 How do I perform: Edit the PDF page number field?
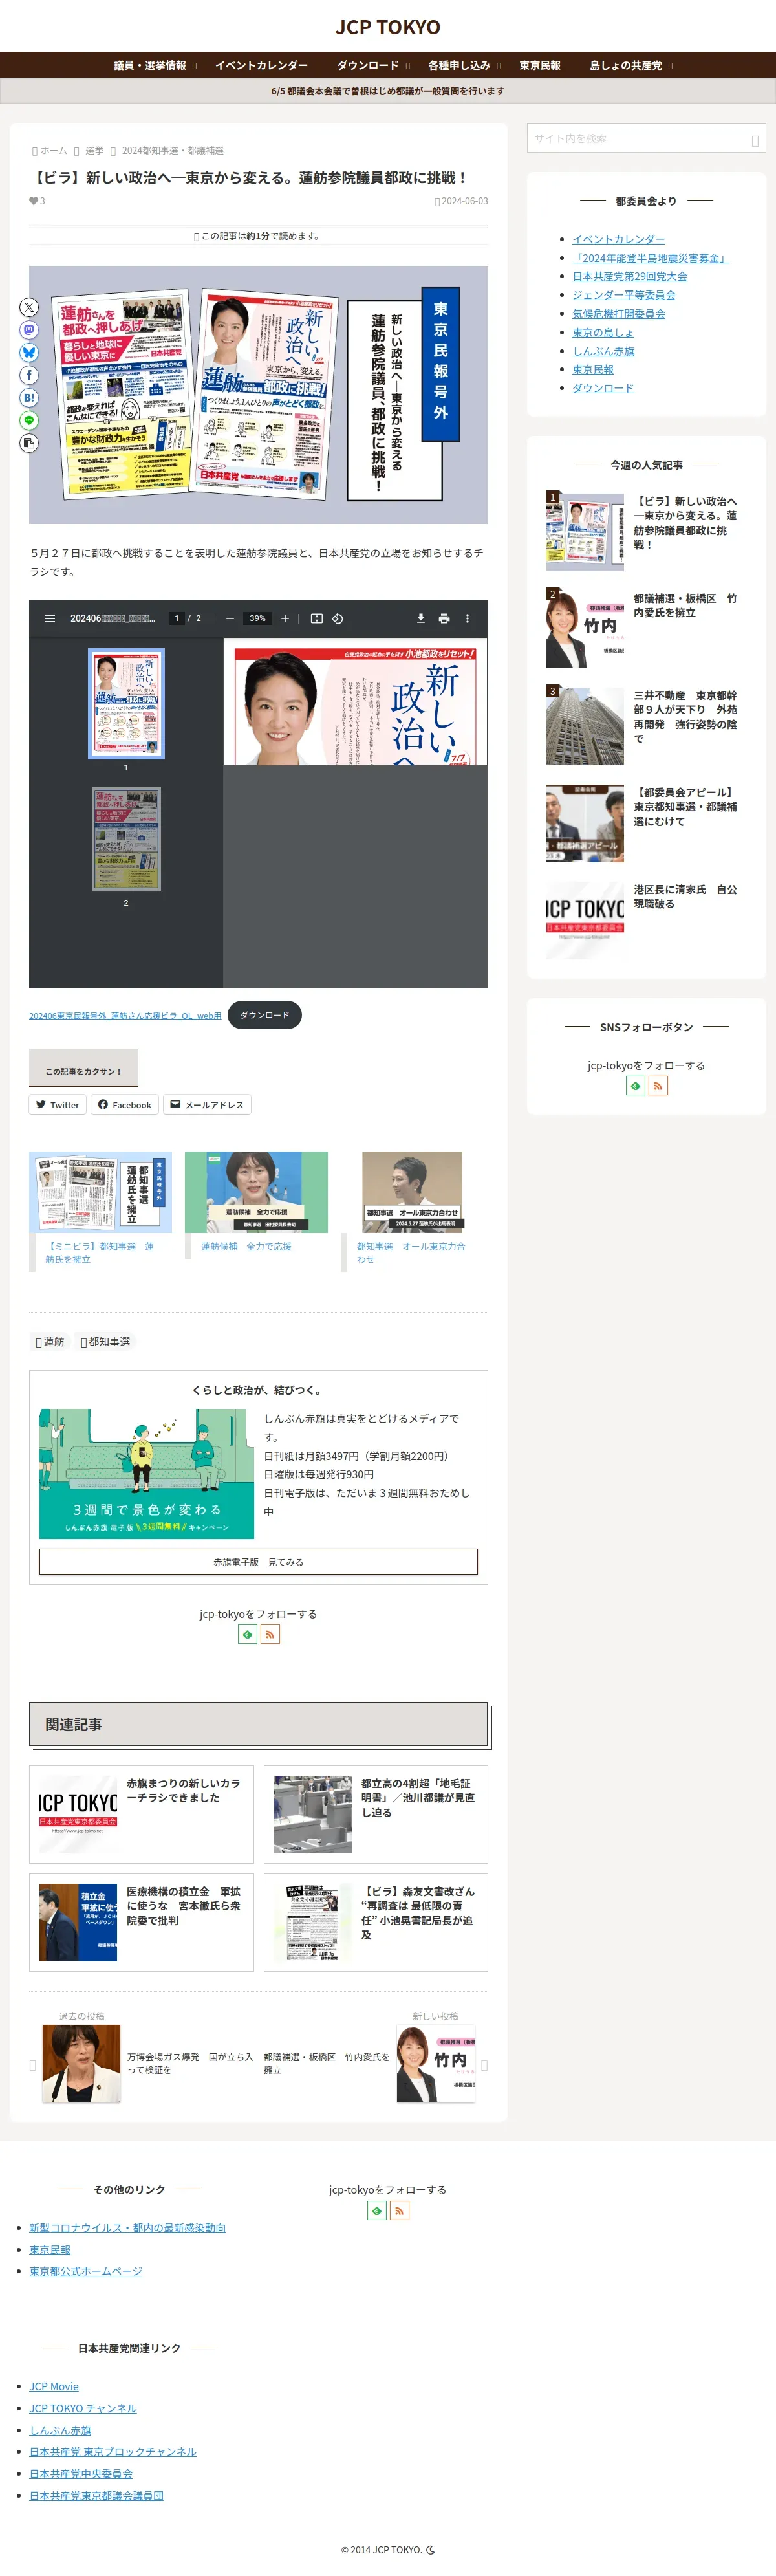(177, 618)
